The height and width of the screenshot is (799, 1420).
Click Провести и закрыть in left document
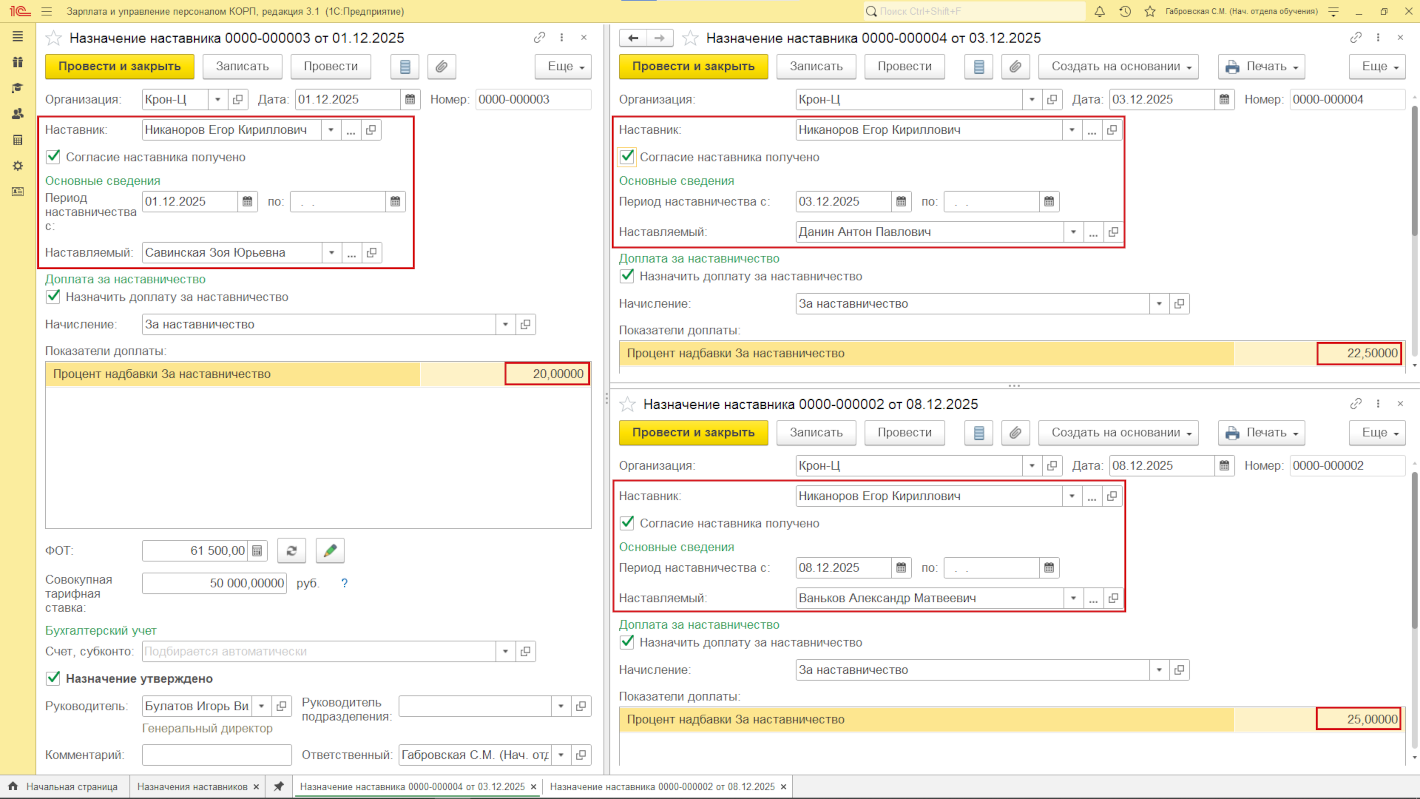click(x=119, y=67)
